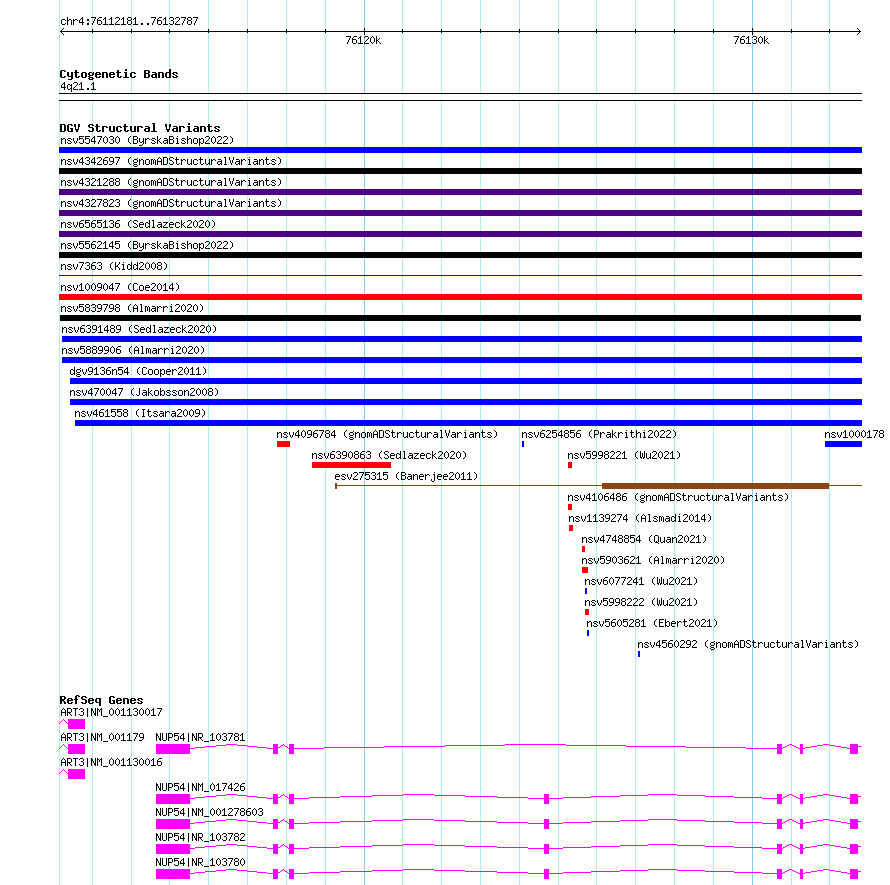Select the red nsv1009047 (Coe2014) variant bar

click(x=460, y=297)
